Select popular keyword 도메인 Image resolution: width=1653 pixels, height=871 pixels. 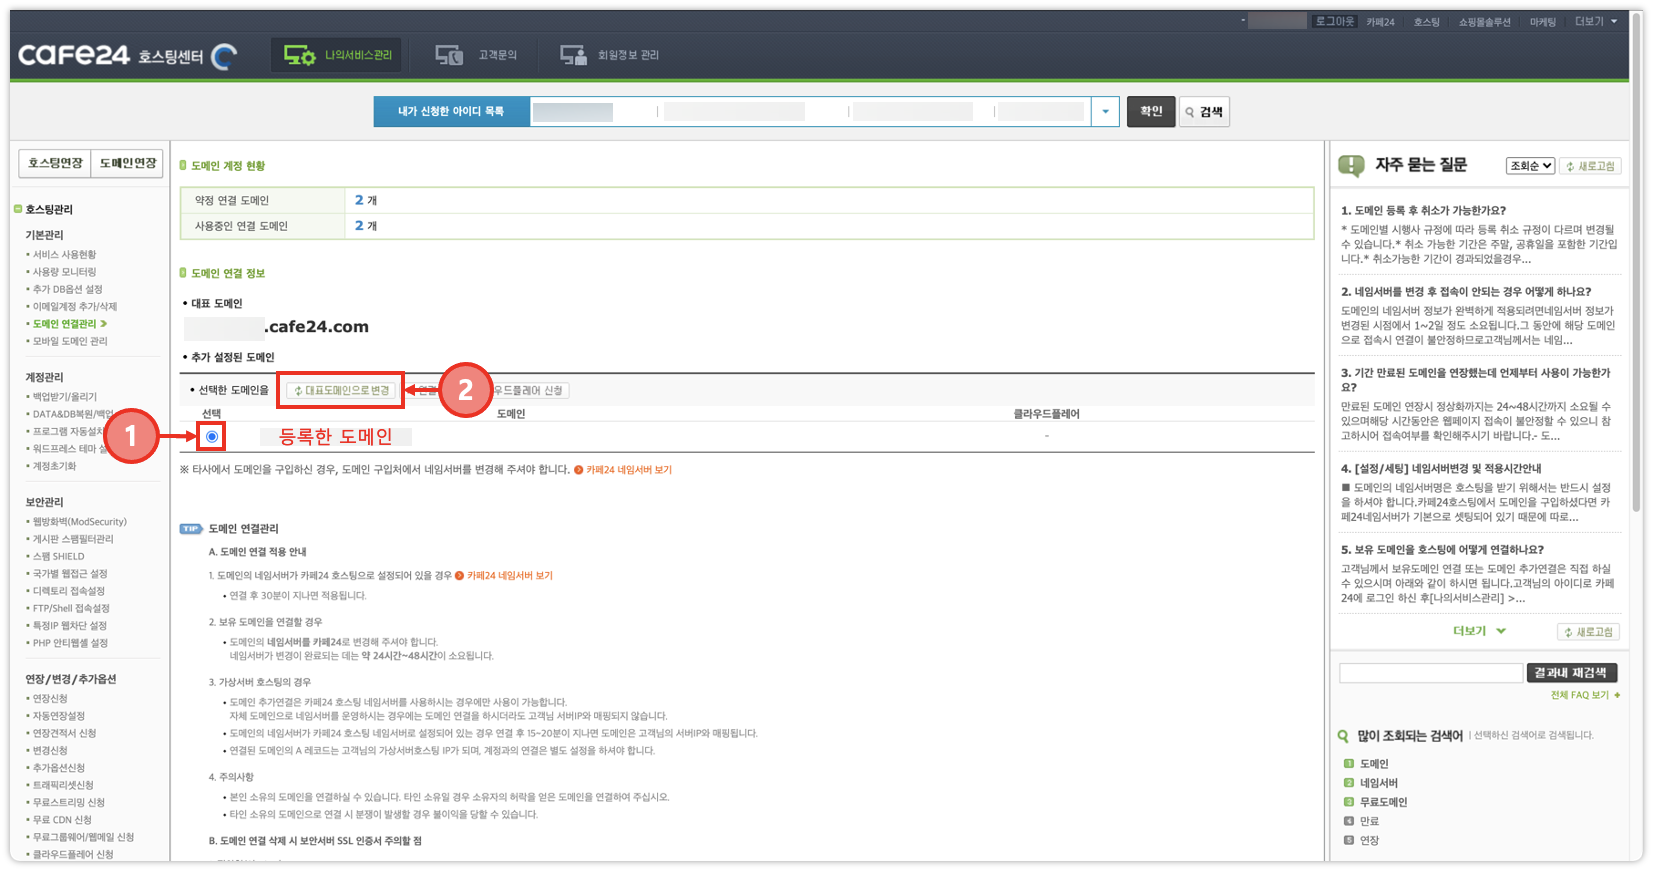tap(1374, 764)
